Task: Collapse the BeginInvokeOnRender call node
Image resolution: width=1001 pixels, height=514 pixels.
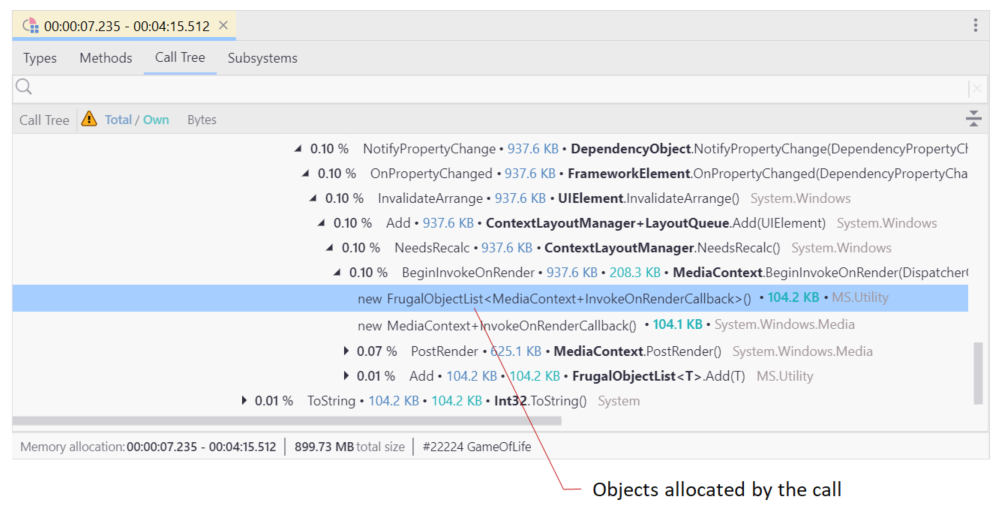Action: pyautogui.click(x=339, y=272)
